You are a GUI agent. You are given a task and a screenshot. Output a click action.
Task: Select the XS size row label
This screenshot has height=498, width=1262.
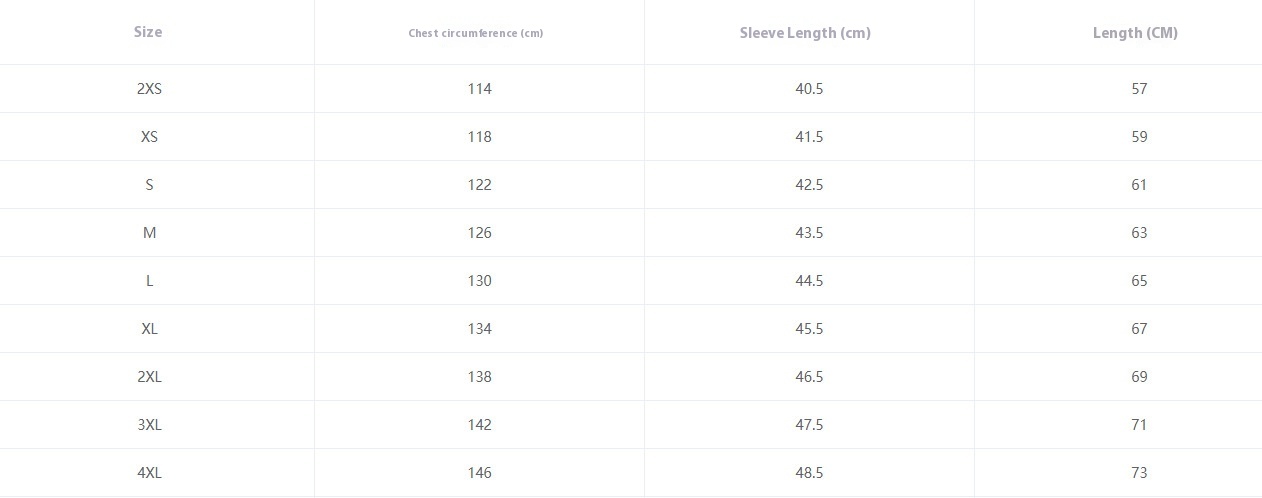click(149, 137)
